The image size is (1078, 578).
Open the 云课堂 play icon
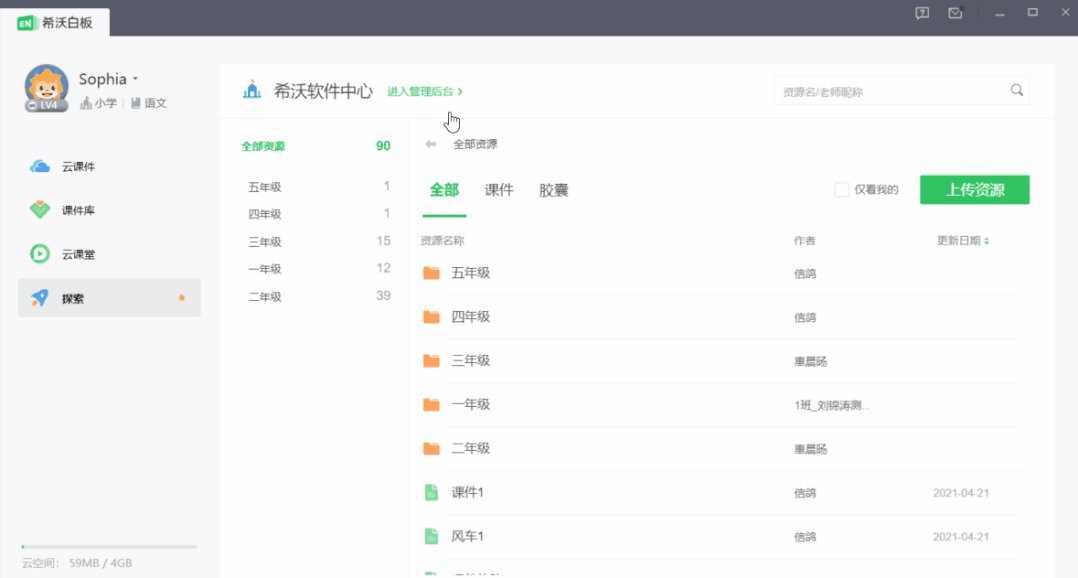coord(40,254)
